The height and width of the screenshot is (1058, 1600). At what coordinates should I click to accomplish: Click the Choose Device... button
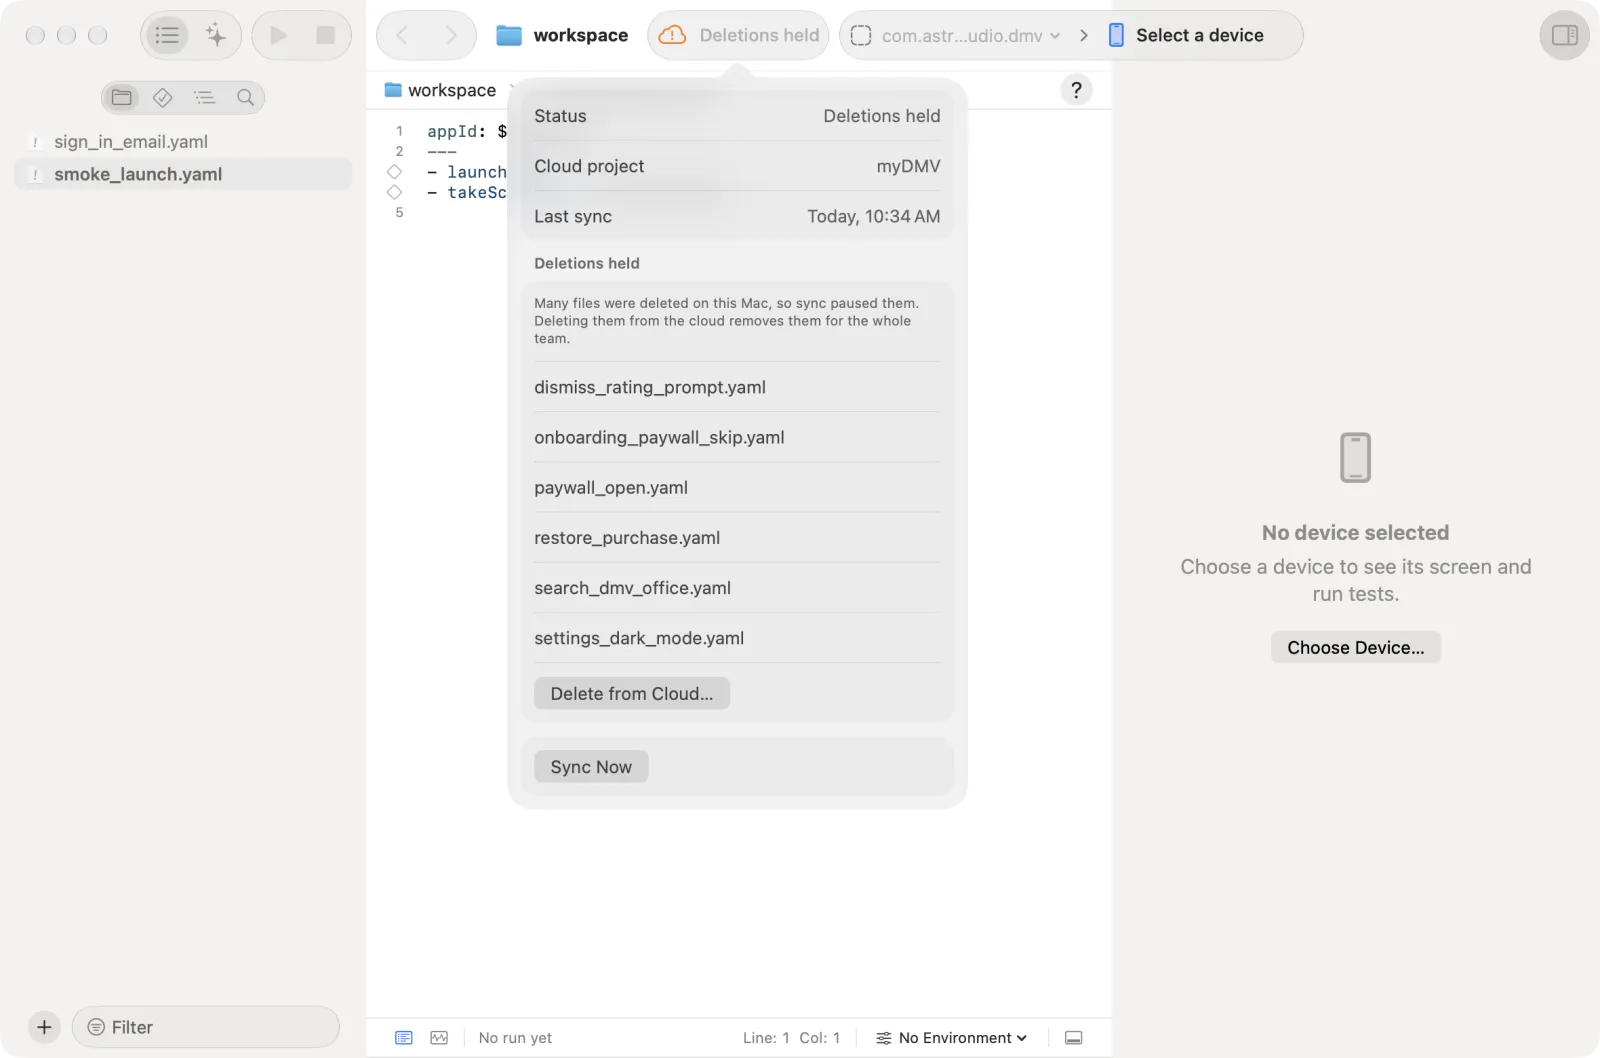pos(1355,647)
